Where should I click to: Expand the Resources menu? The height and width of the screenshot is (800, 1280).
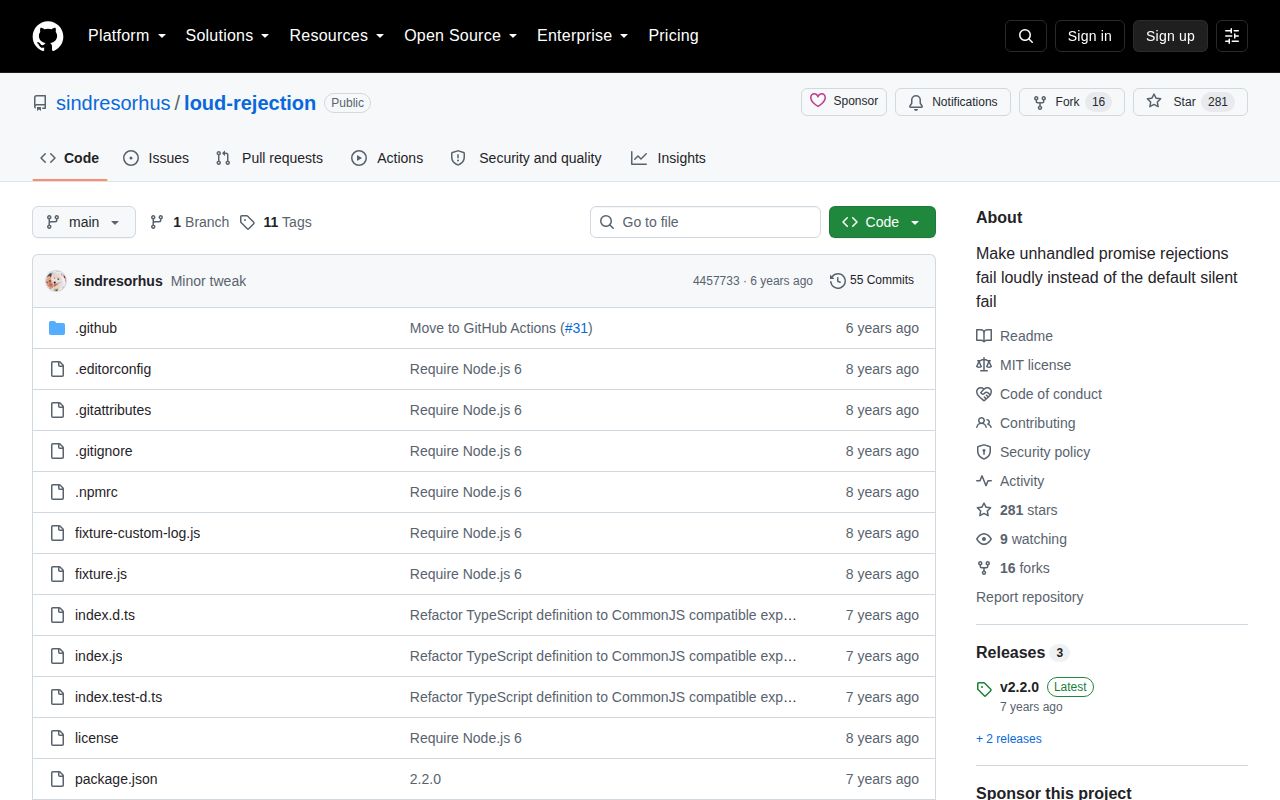pyautogui.click(x=337, y=36)
